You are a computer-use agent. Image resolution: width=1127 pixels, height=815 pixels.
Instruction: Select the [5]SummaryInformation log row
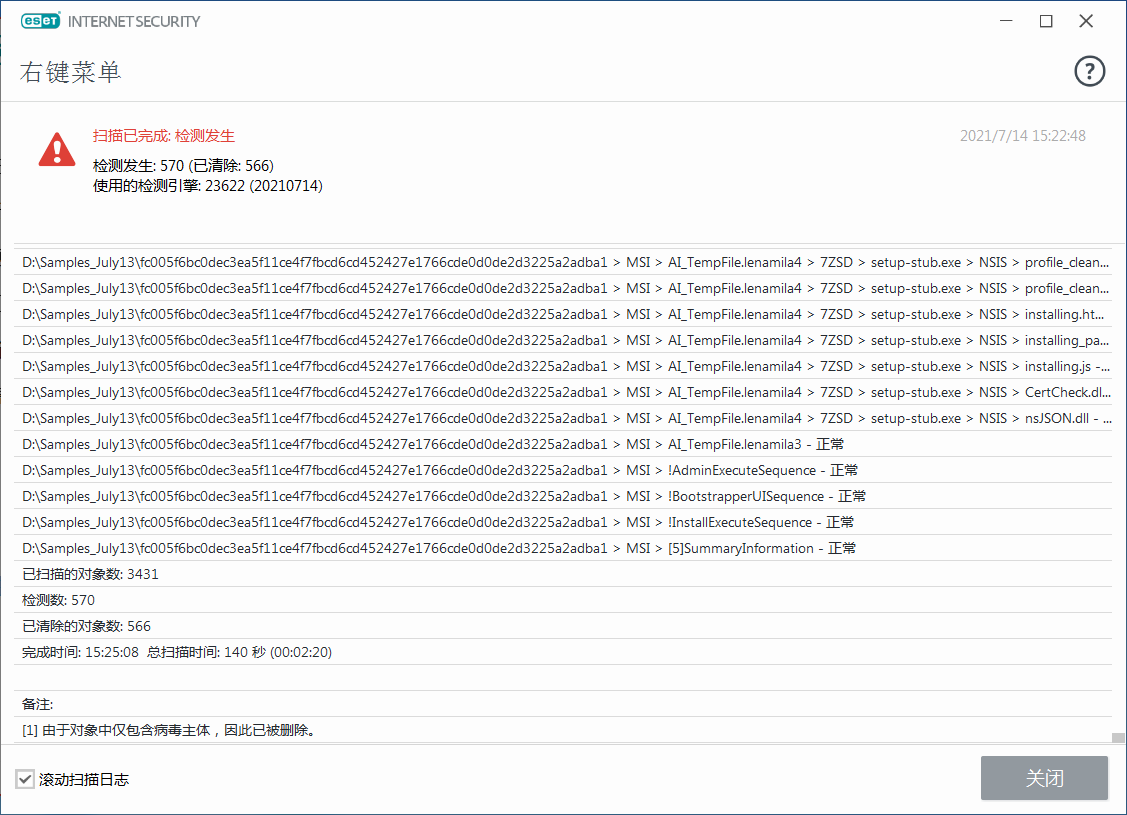pos(564,548)
